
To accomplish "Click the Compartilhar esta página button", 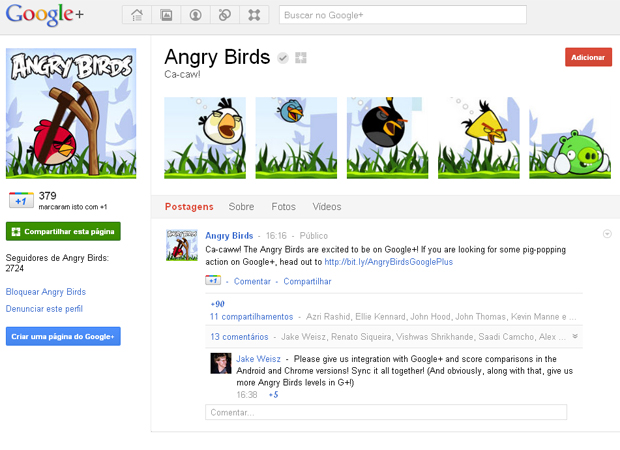I will click(63, 232).
